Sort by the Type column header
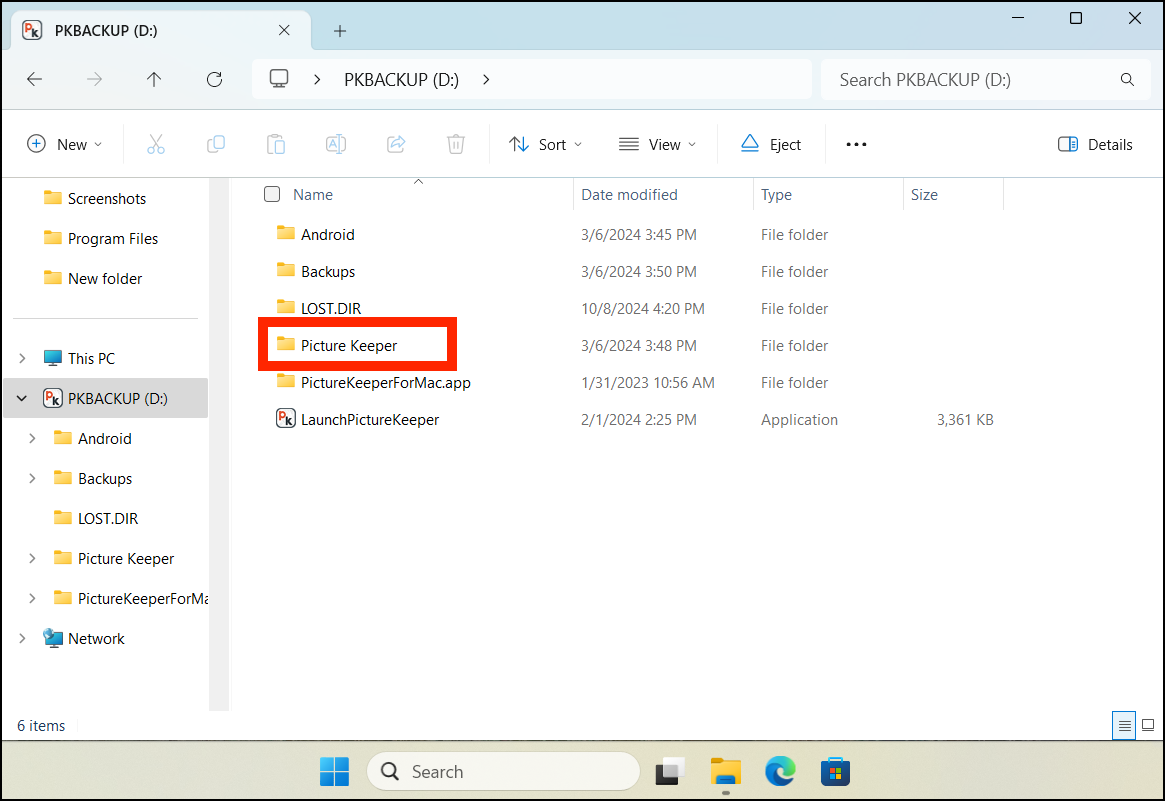 [x=776, y=194]
